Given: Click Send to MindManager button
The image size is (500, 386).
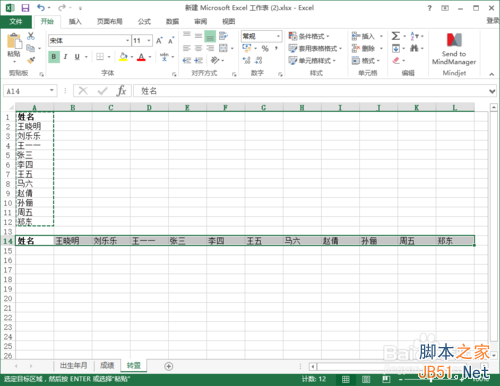Looking at the screenshot, I should [454, 49].
